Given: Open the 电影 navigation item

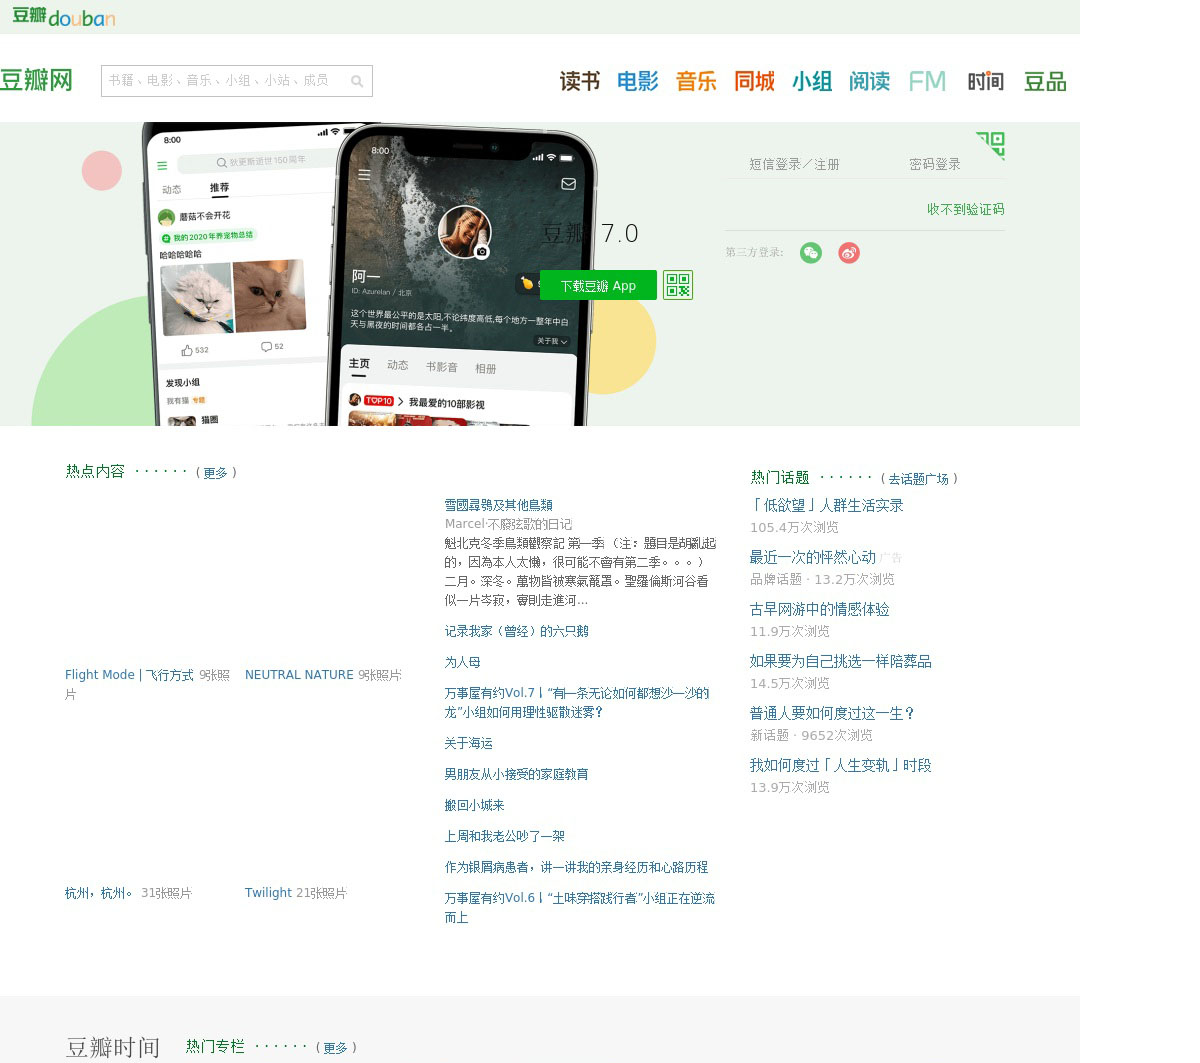Looking at the screenshot, I should (x=637, y=81).
